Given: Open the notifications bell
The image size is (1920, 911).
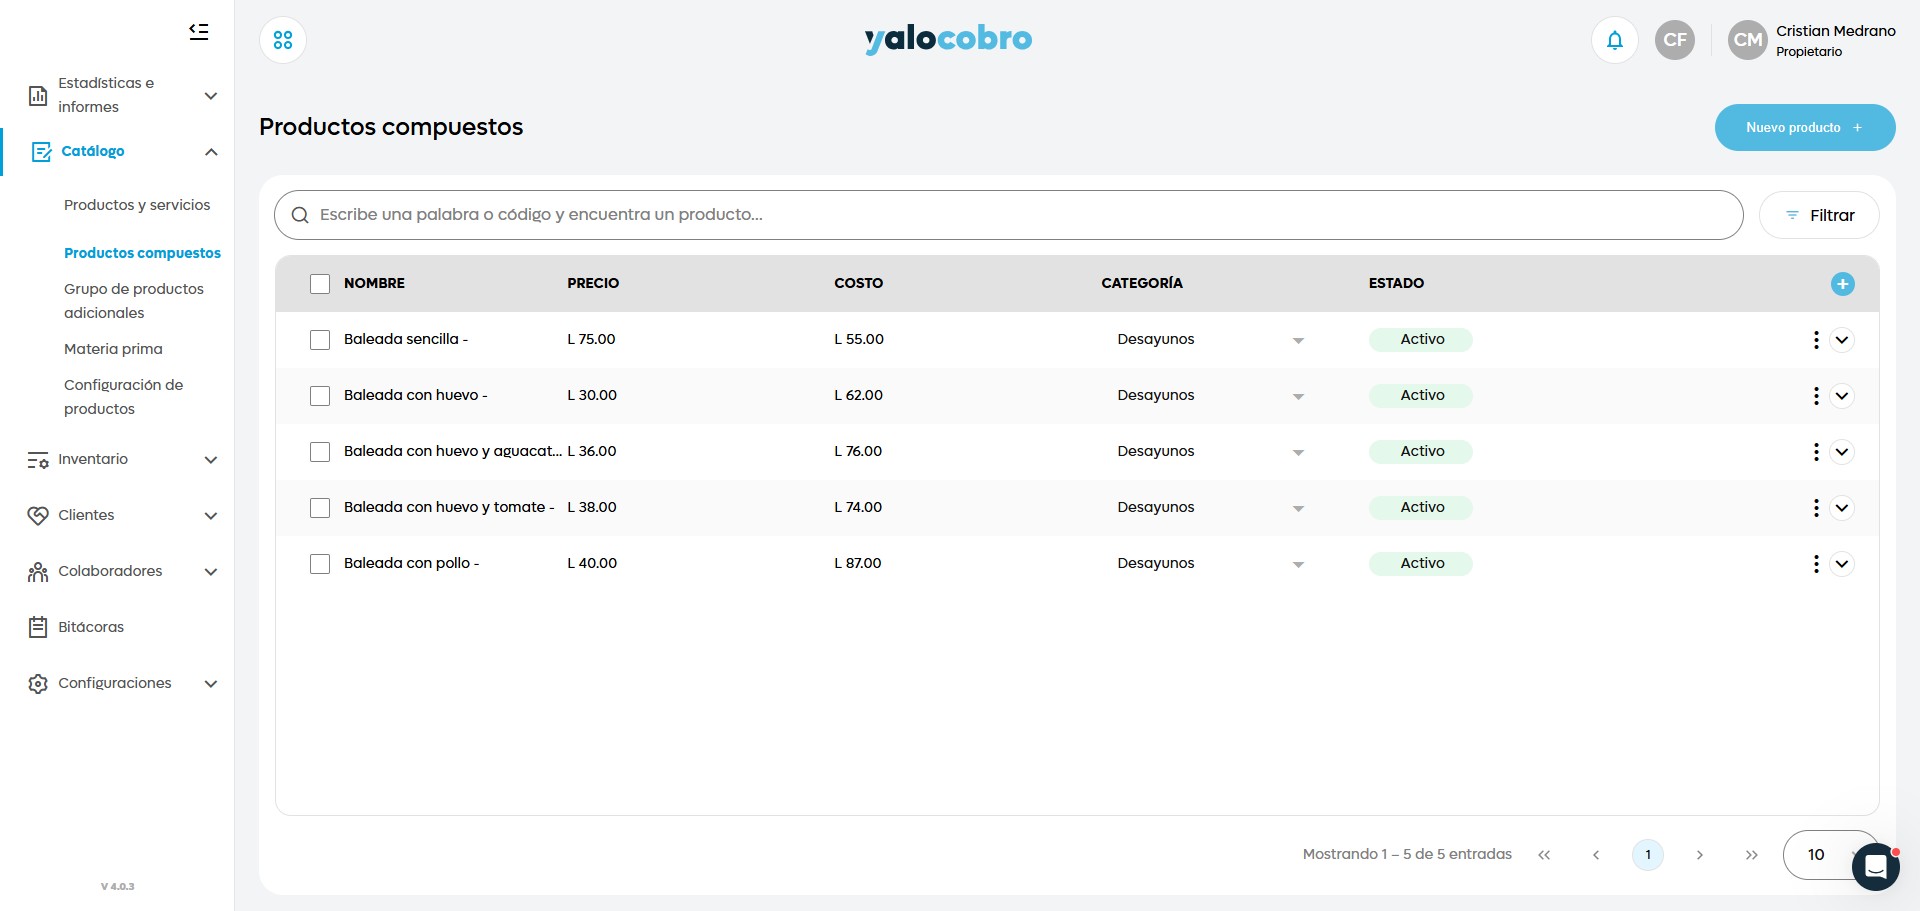Looking at the screenshot, I should click(x=1614, y=40).
